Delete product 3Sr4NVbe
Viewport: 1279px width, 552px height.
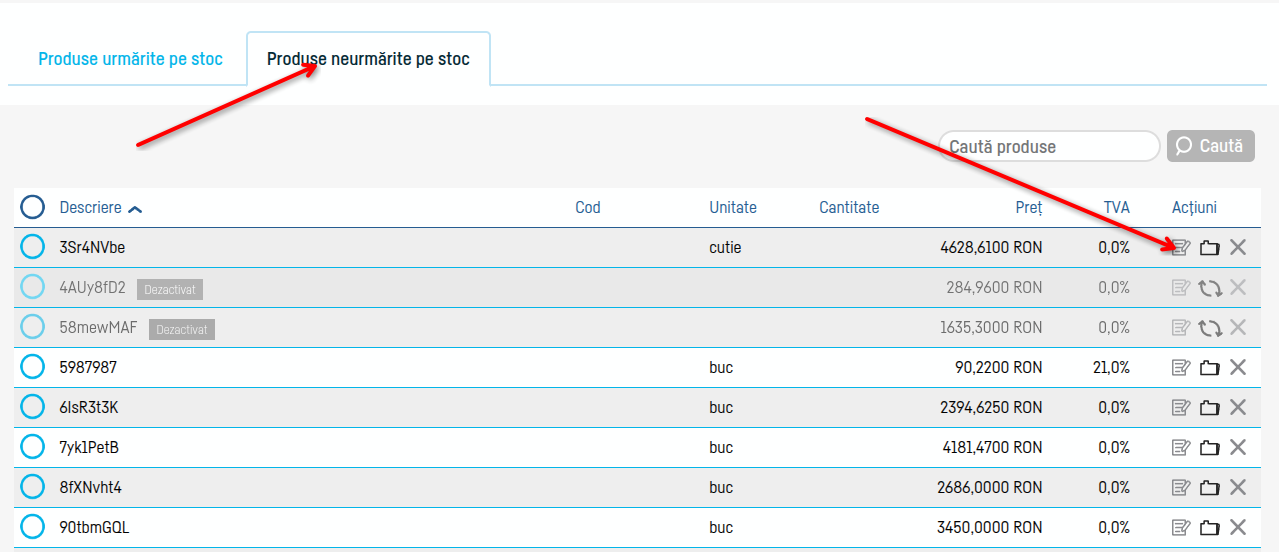1238,248
